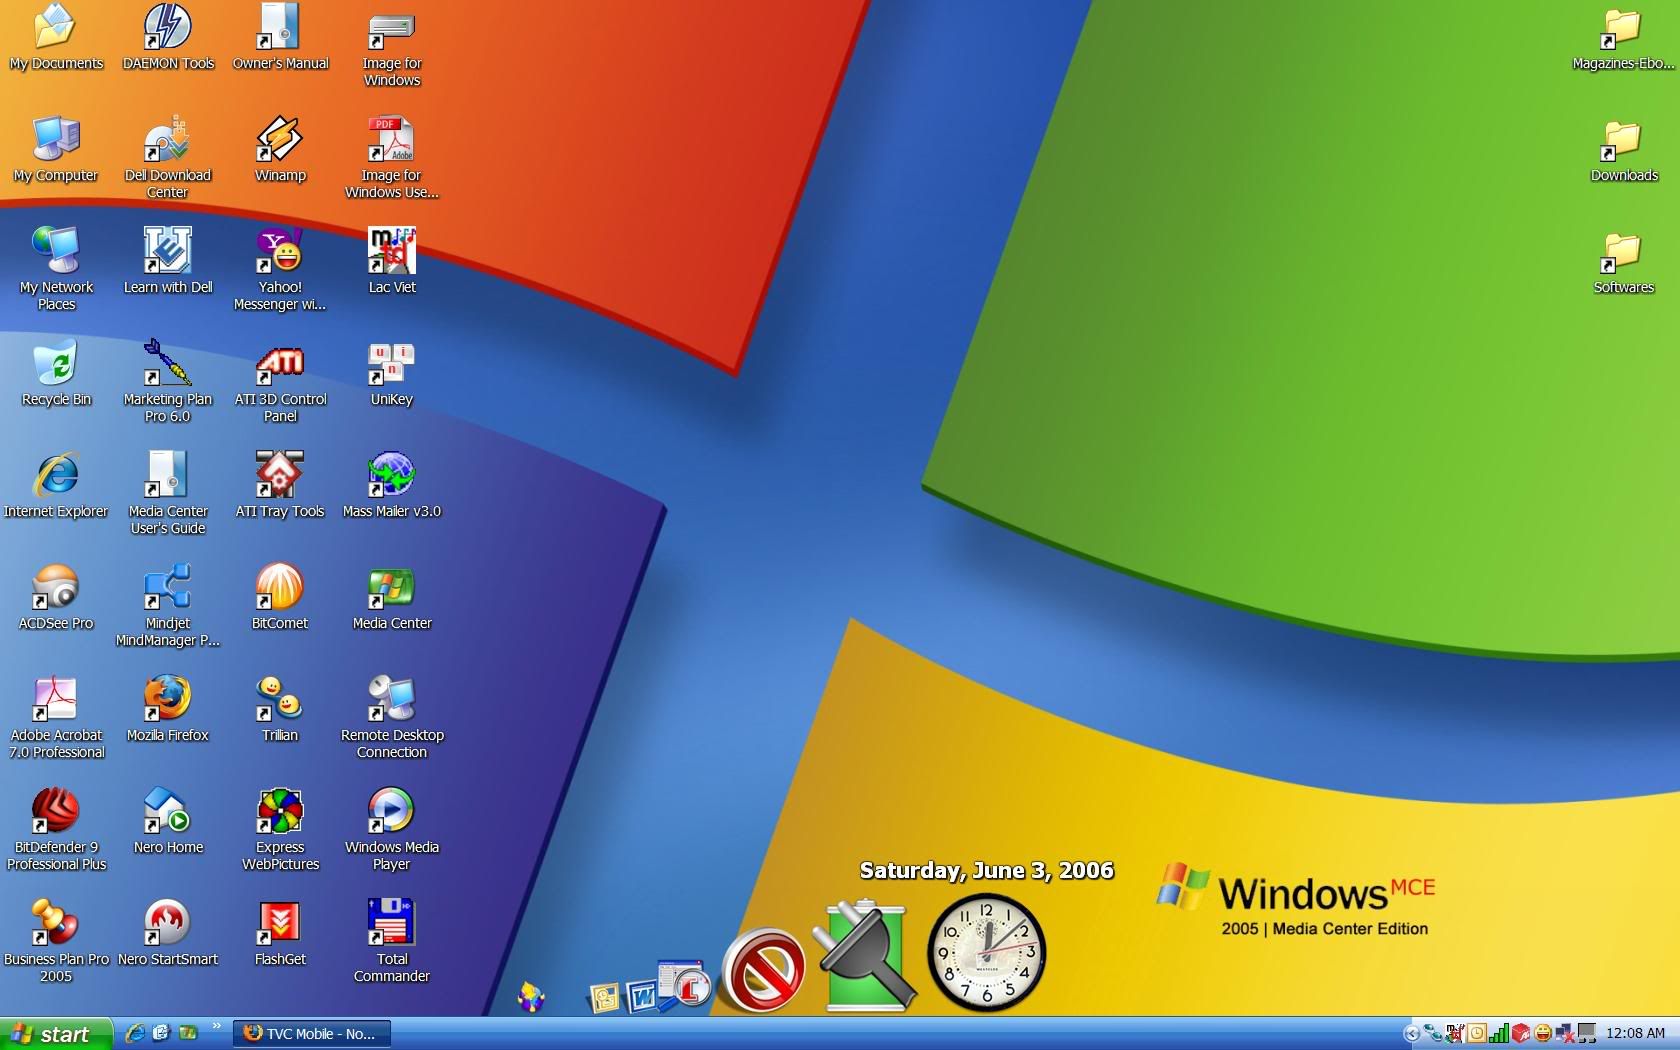Expand hidden system tray icons
1680x1050 pixels.
[1413, 1034]
